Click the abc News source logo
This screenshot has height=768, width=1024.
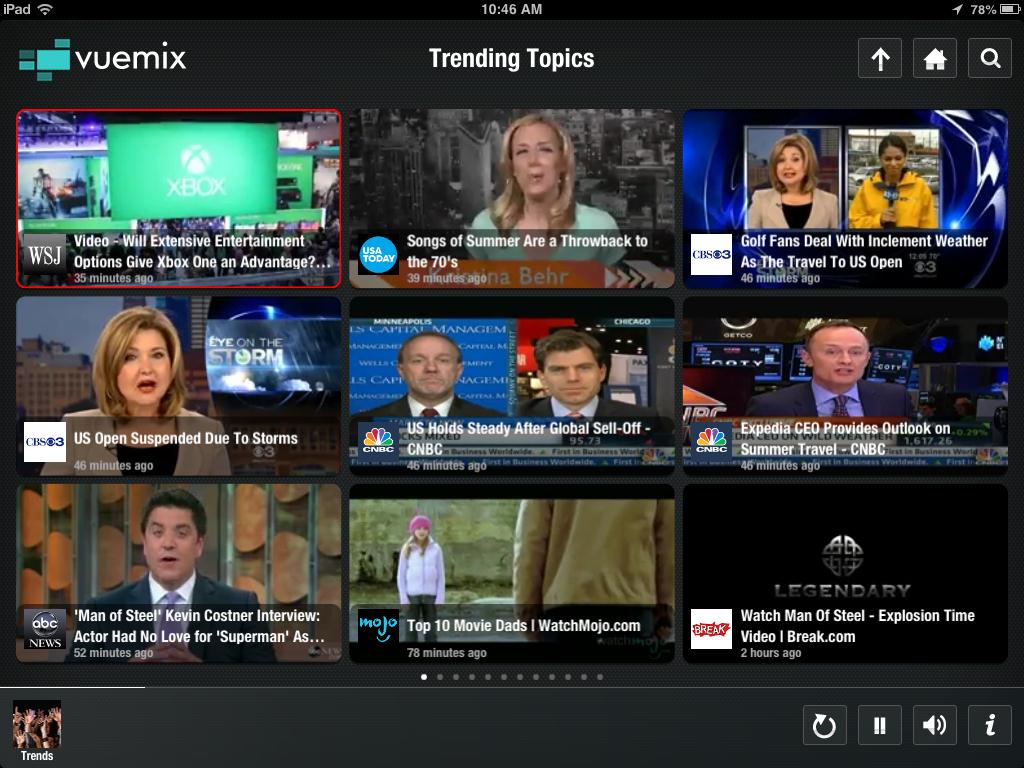tap(45, 629)
